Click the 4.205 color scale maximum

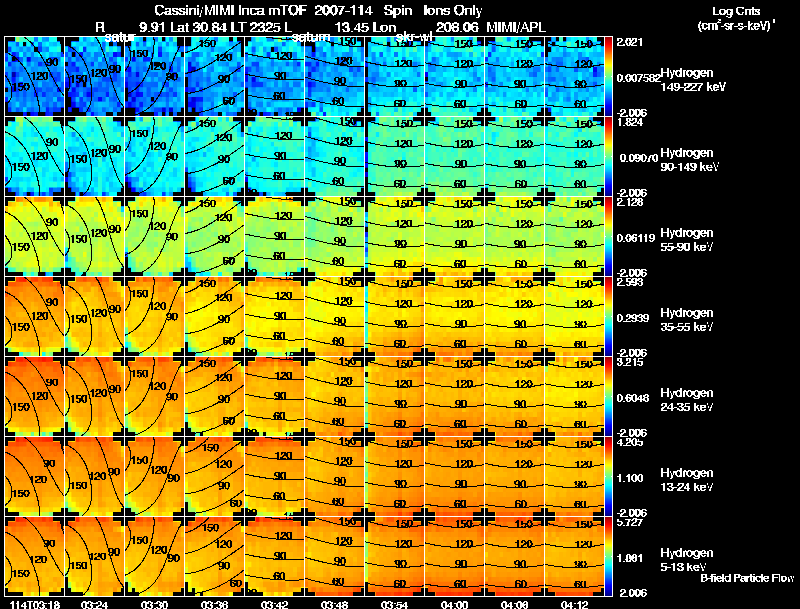tap(629, 442)
